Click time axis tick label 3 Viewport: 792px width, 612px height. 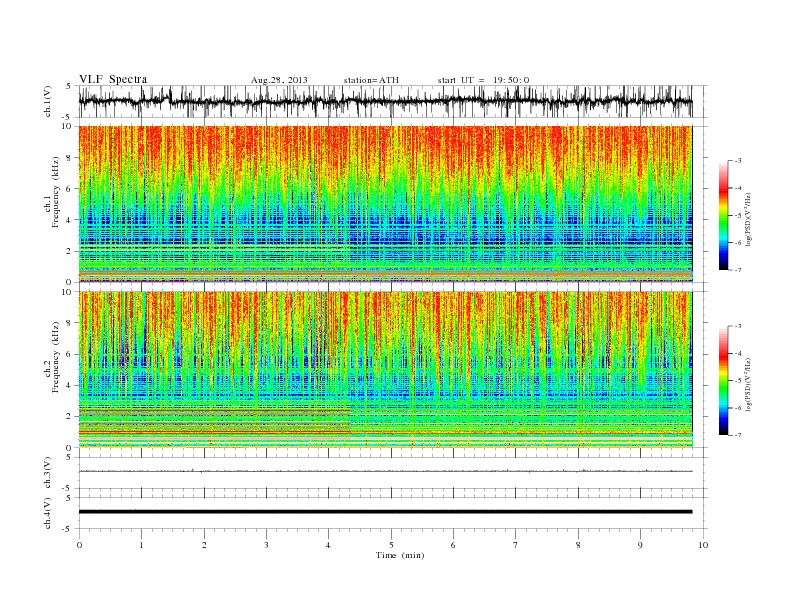tap(266, 545)
